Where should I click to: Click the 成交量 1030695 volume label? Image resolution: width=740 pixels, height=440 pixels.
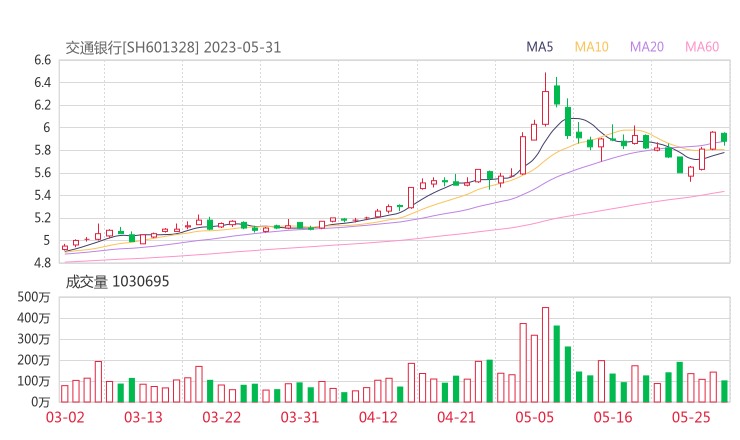[117, 282]
